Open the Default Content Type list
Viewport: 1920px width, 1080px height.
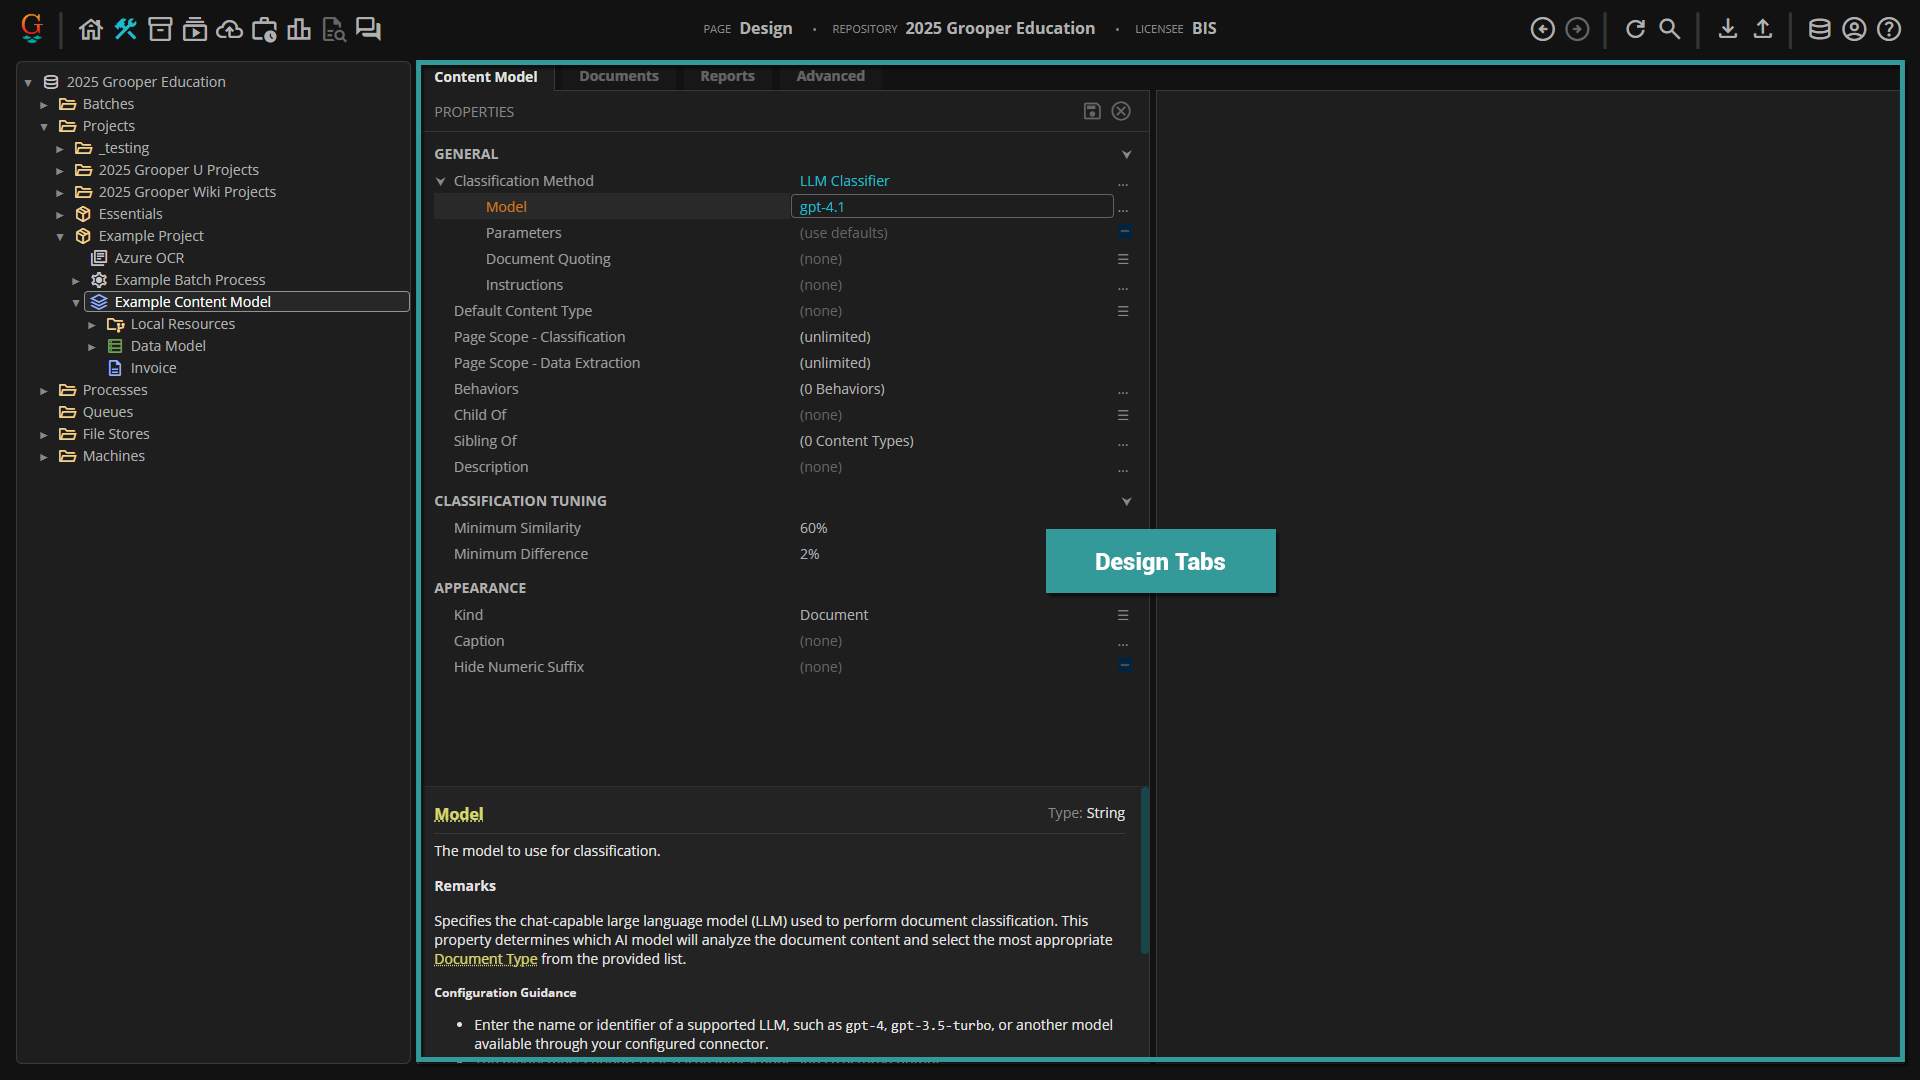point(1123,311)
